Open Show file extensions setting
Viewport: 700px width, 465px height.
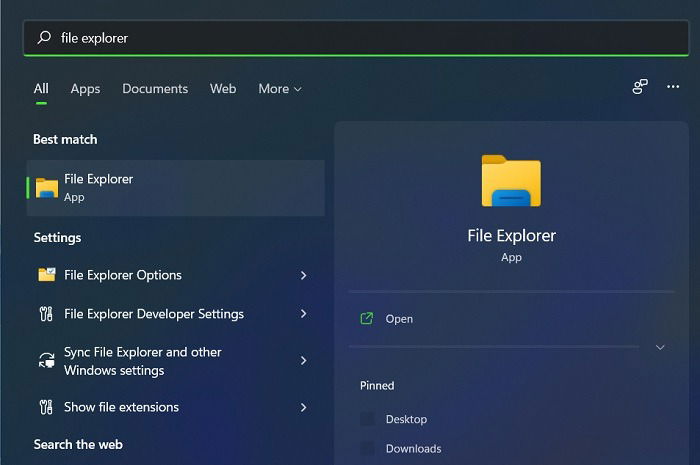[176, 407]
